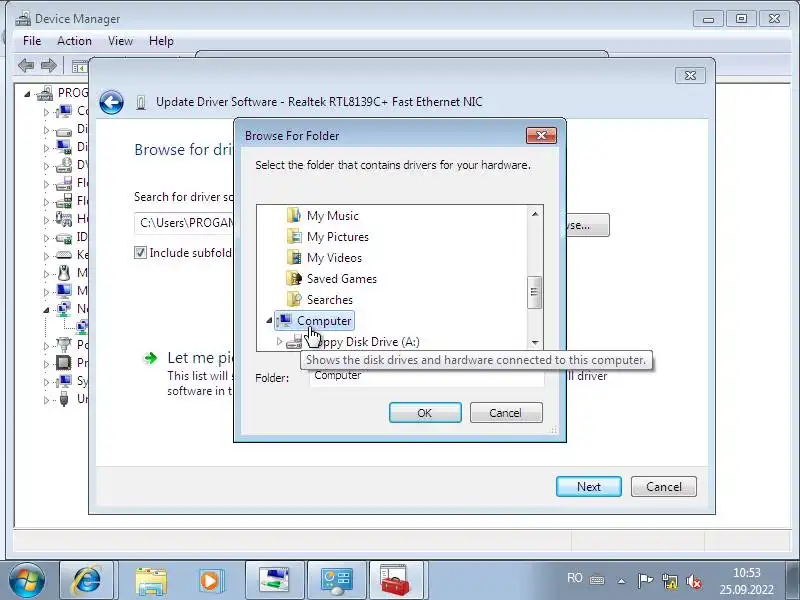Select the "My Music" folder label
800x600 pixels.
click(x=333, y=216)
